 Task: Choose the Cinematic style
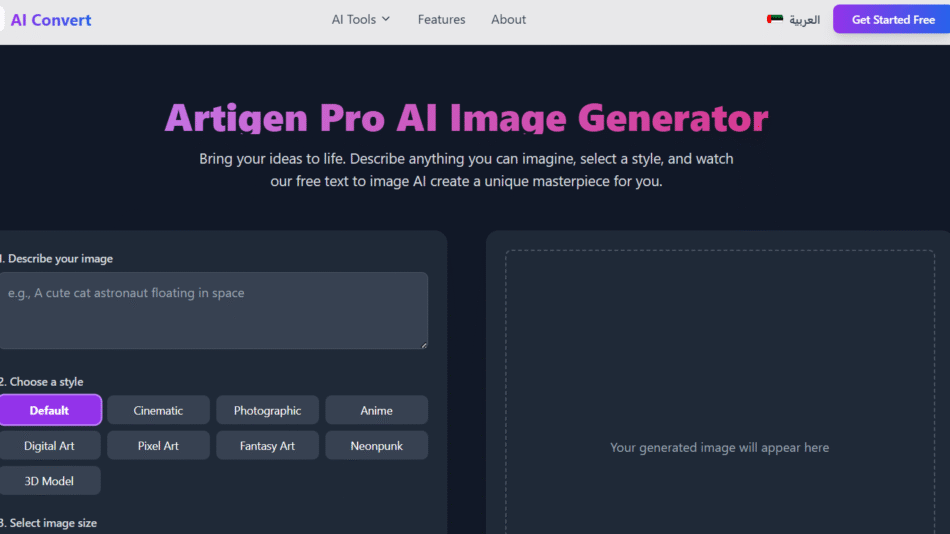(158, 410)
